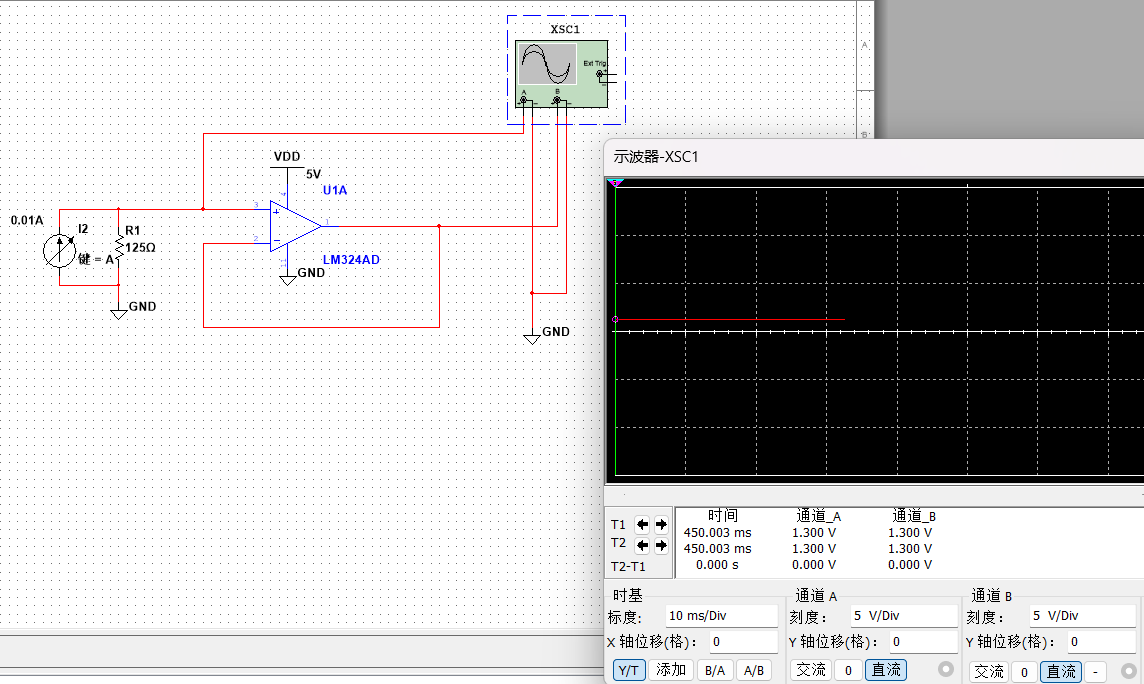Click the 通道_B column header in readout
This screenshot has height=684, width=1144.
[x=913, y=516]
